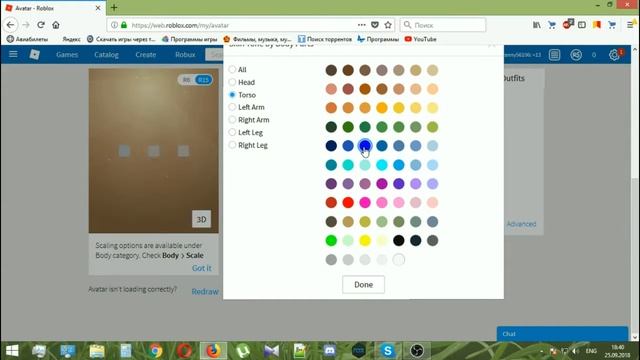Select the Head radio button
Image resolution: width=640 pixels, height=360 pixels.
232,82
